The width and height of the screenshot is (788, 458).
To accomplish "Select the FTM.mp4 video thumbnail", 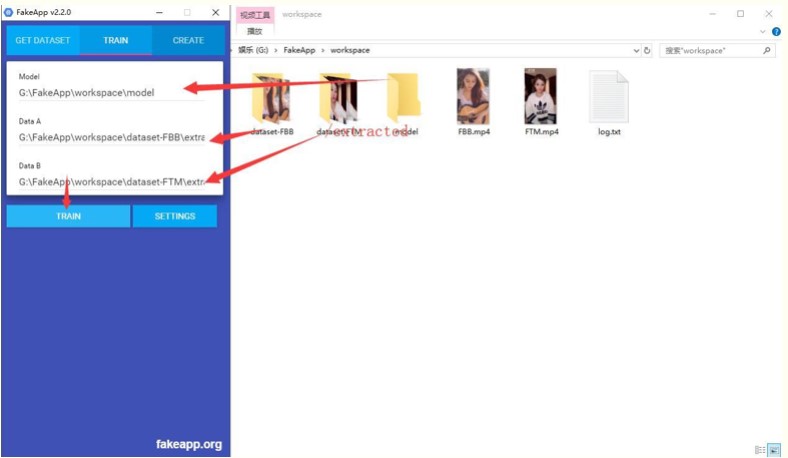I will click(x=541, y=97).
